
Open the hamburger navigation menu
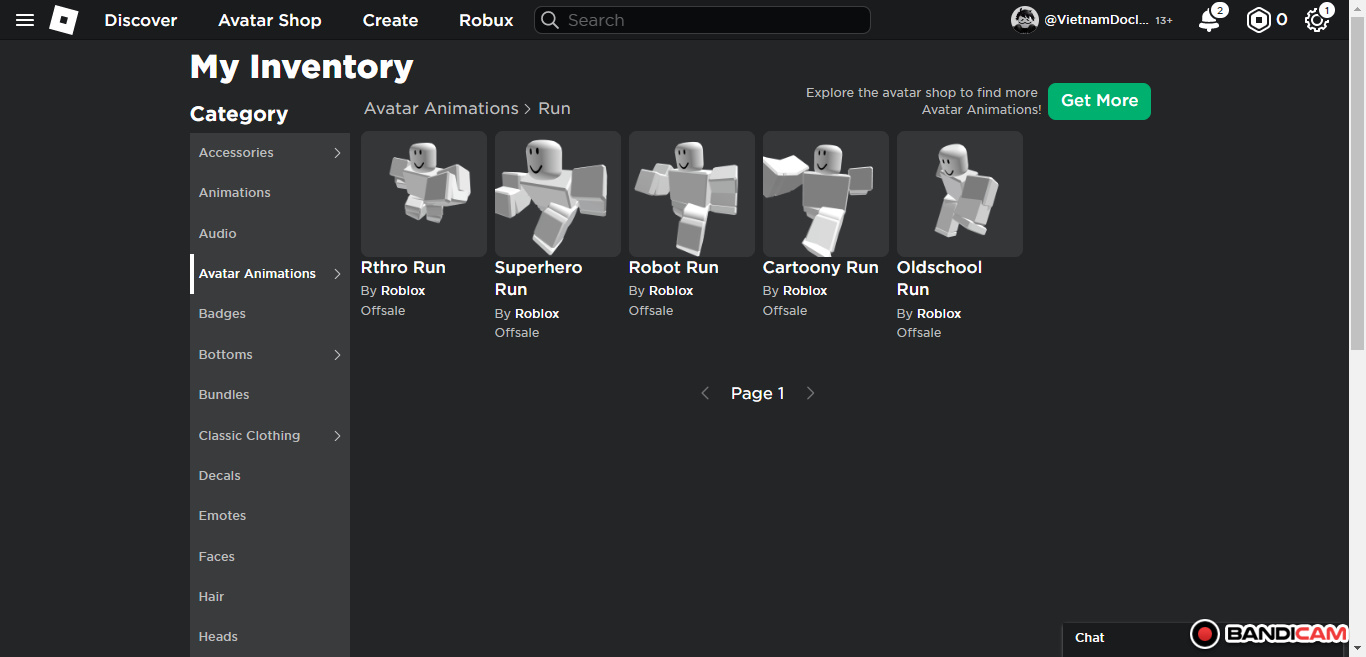click(x=25, y=20)
